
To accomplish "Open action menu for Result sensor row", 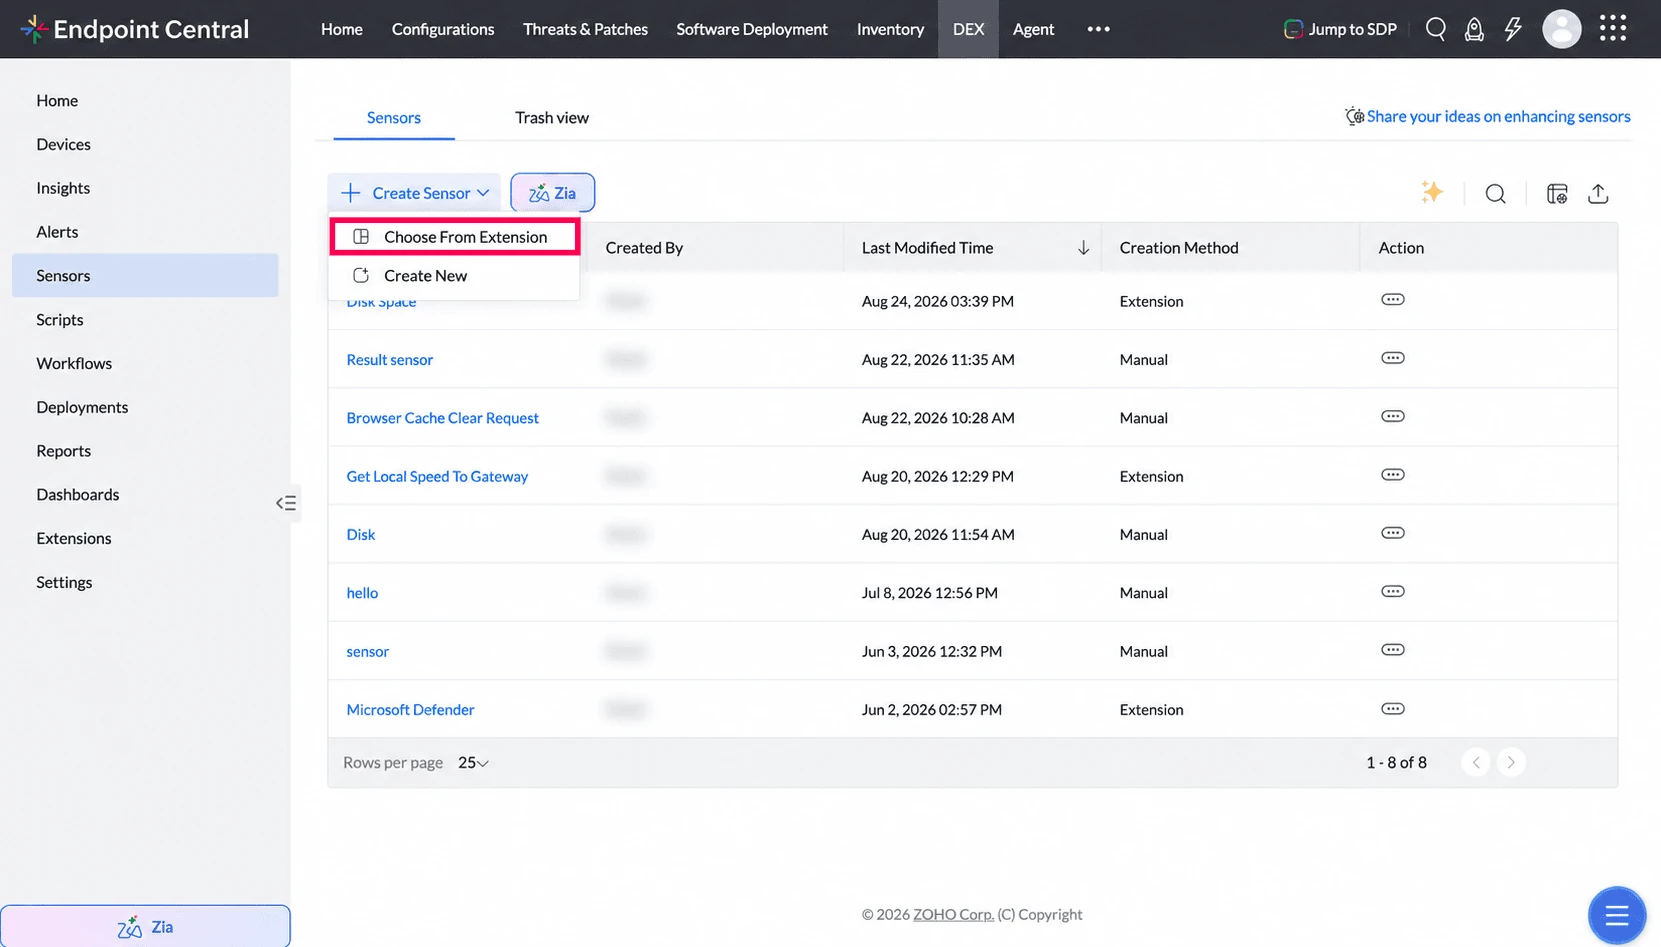I will 1392,358.
